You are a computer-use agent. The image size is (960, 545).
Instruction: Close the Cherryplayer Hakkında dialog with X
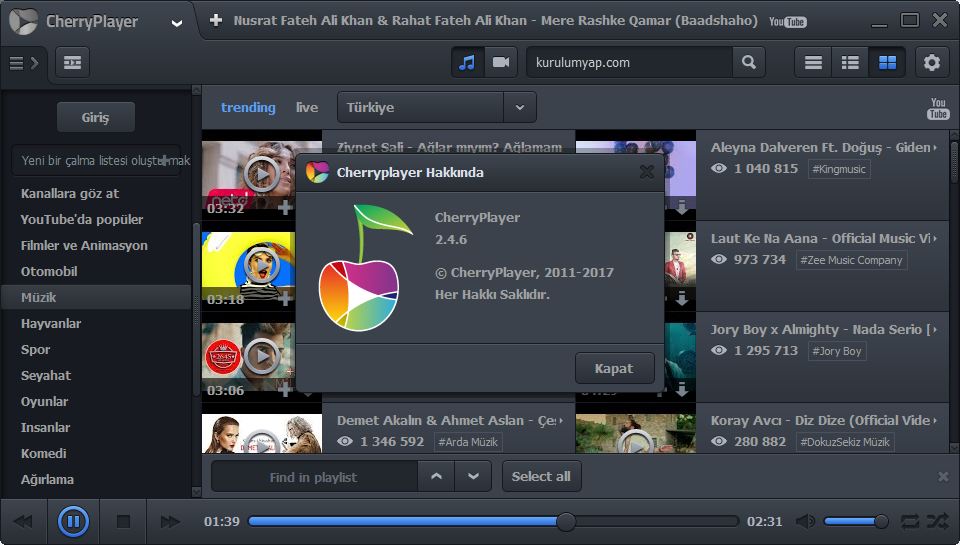tap(647, 172)
